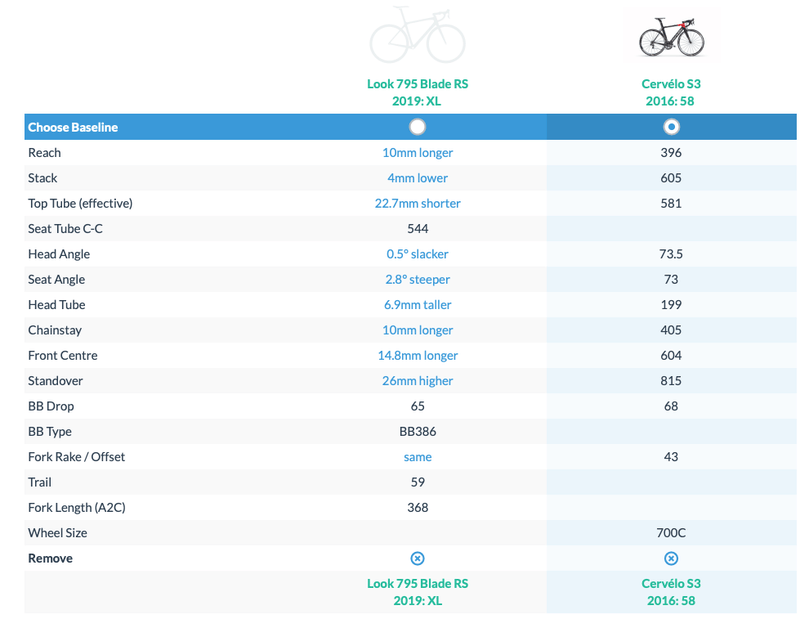Click the Cervélo S3 bike photo
Viewport: 800px width, 619px height.
pos(671,37)
